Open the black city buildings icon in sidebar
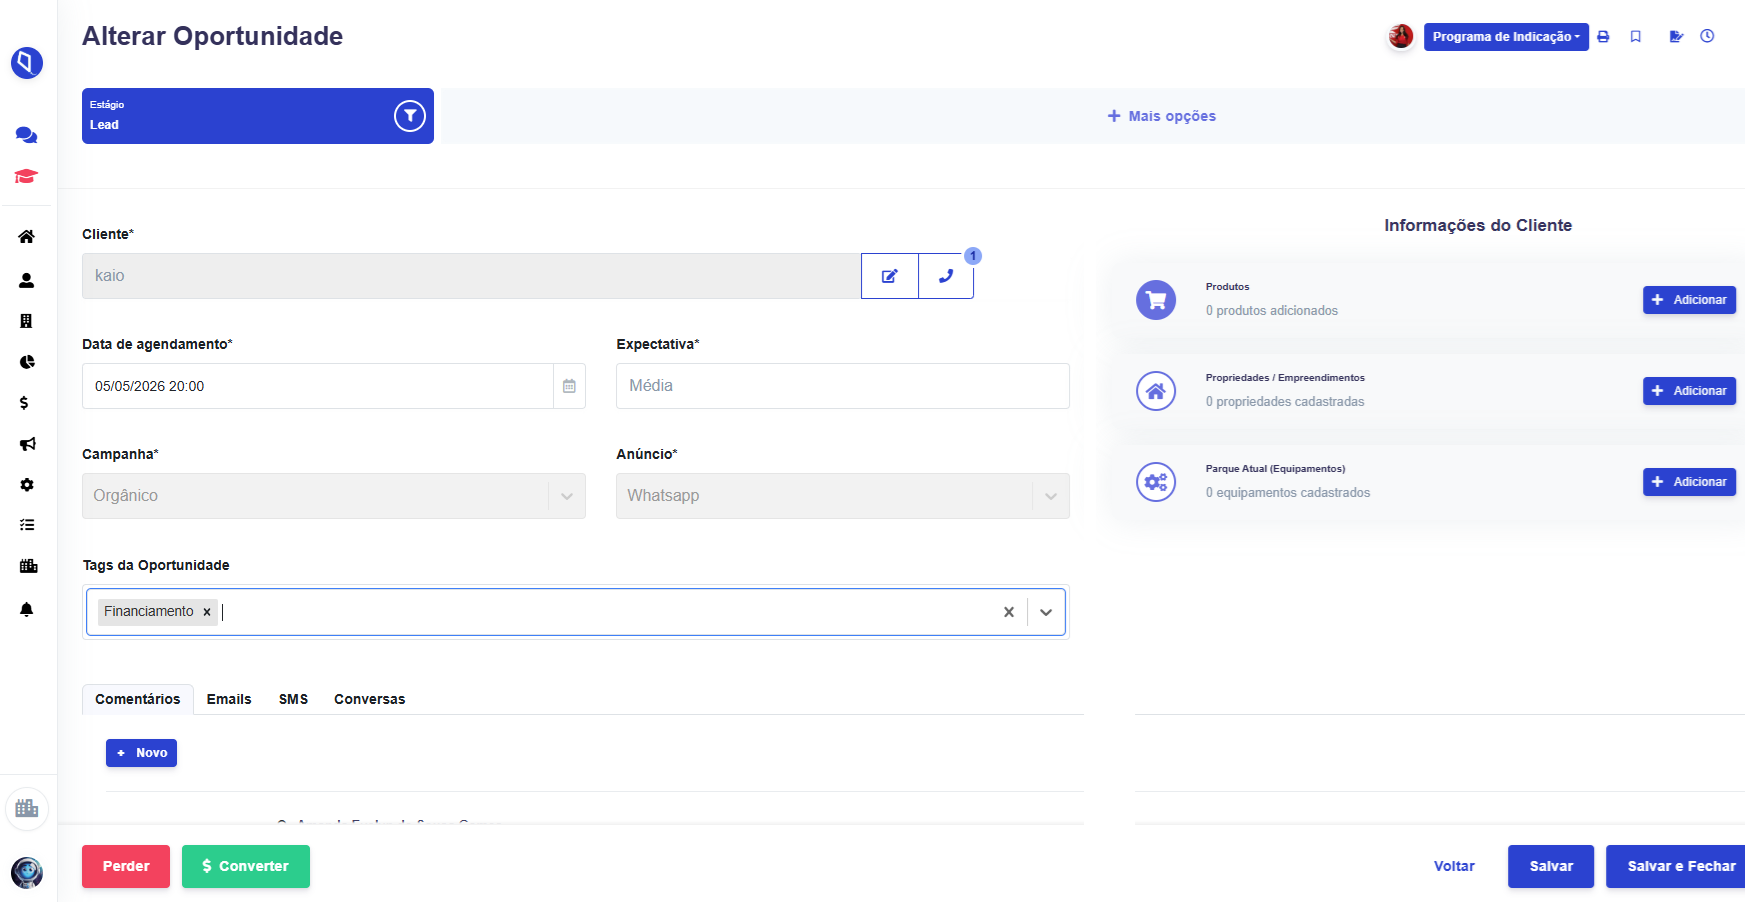This screenshot has width=1745, height=902. [28, 566]
